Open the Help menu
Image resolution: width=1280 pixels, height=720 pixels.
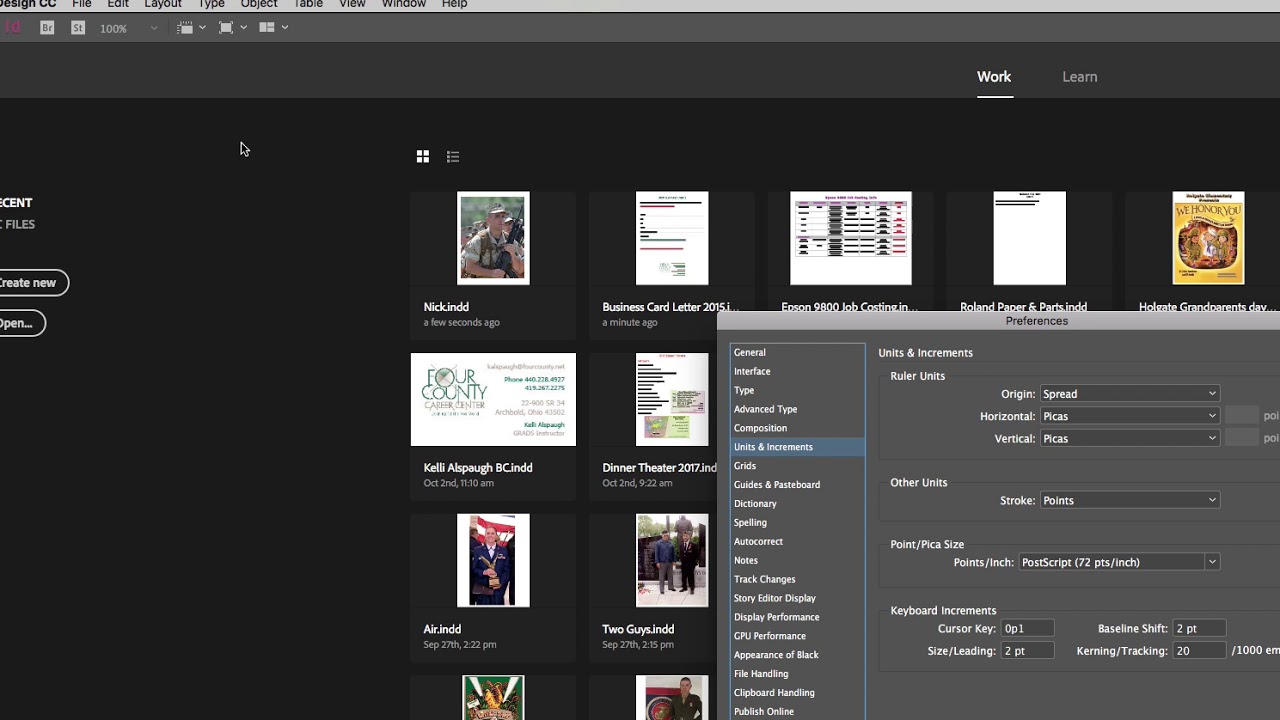point(454,4)
